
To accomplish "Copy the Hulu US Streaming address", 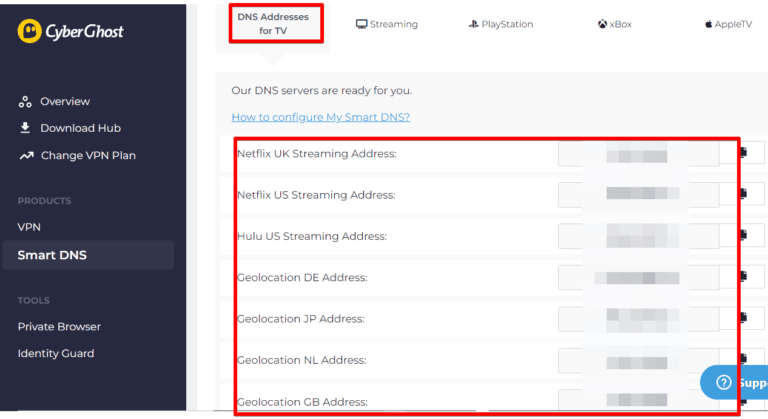I will coord(745,236).
